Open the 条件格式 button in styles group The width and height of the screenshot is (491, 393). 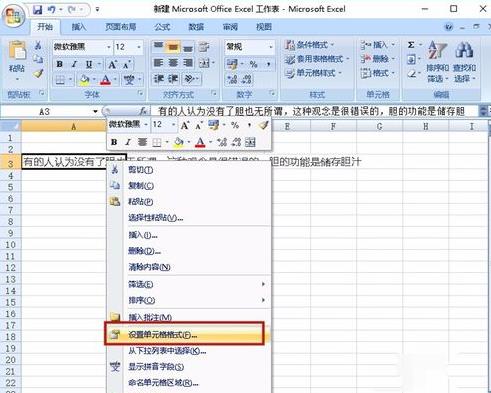click(309, 45)
